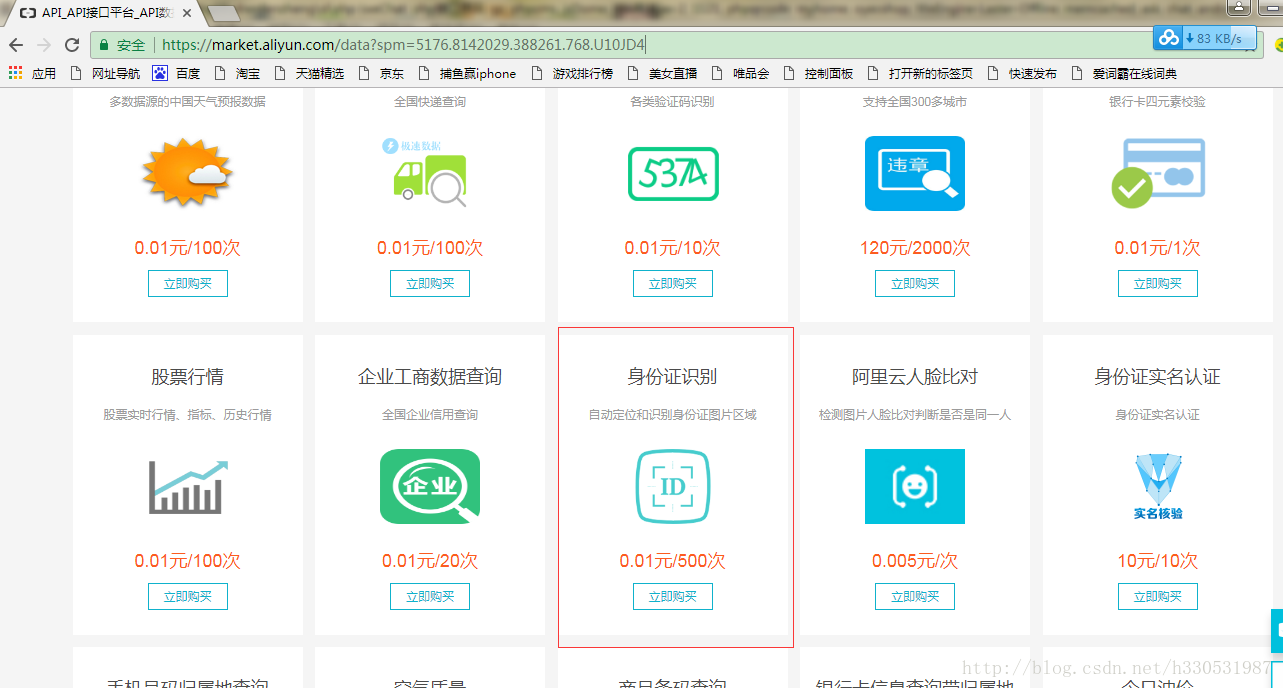
Task: Click the ID card recognition icon
Action: coord(672,487)
